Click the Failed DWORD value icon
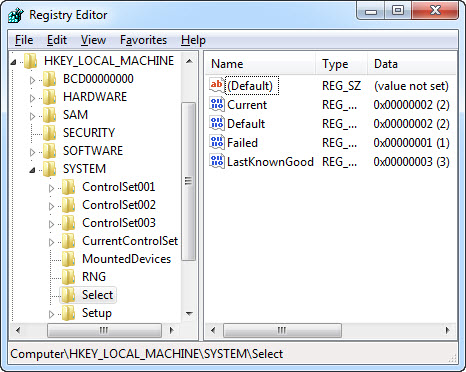 tap(217, 142)
